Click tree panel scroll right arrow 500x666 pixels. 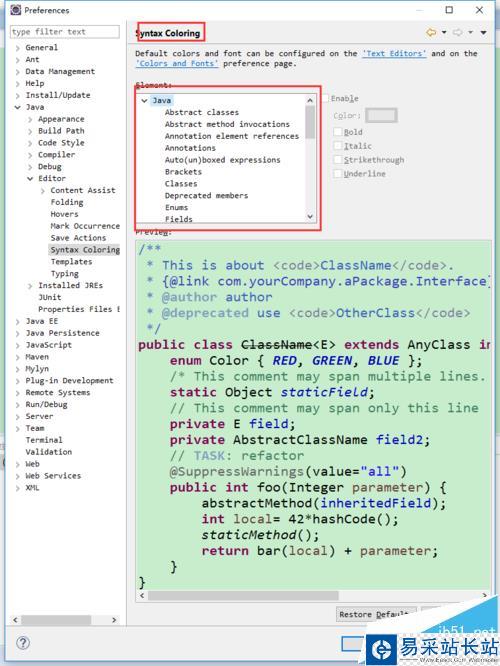pyautogui.click(x=114, y=620)
